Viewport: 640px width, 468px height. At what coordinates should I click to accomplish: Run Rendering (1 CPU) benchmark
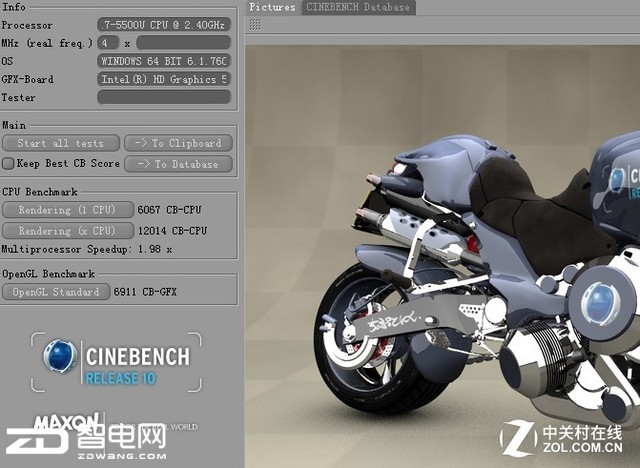(x=68, y=210)
